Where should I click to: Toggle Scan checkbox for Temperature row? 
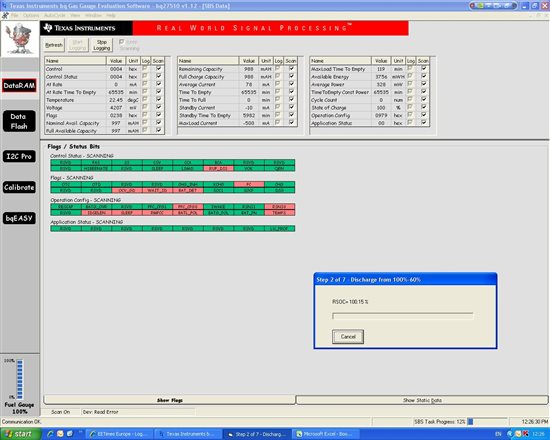pos(159,99)
